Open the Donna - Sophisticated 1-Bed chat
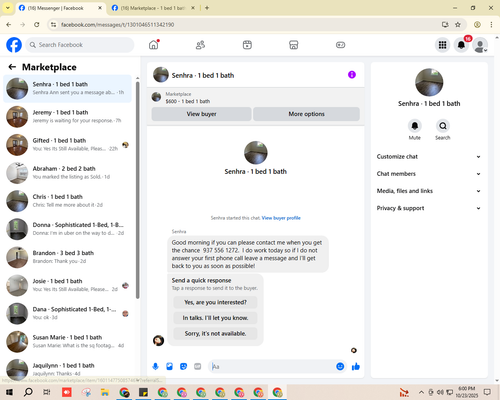 (67, 229)
